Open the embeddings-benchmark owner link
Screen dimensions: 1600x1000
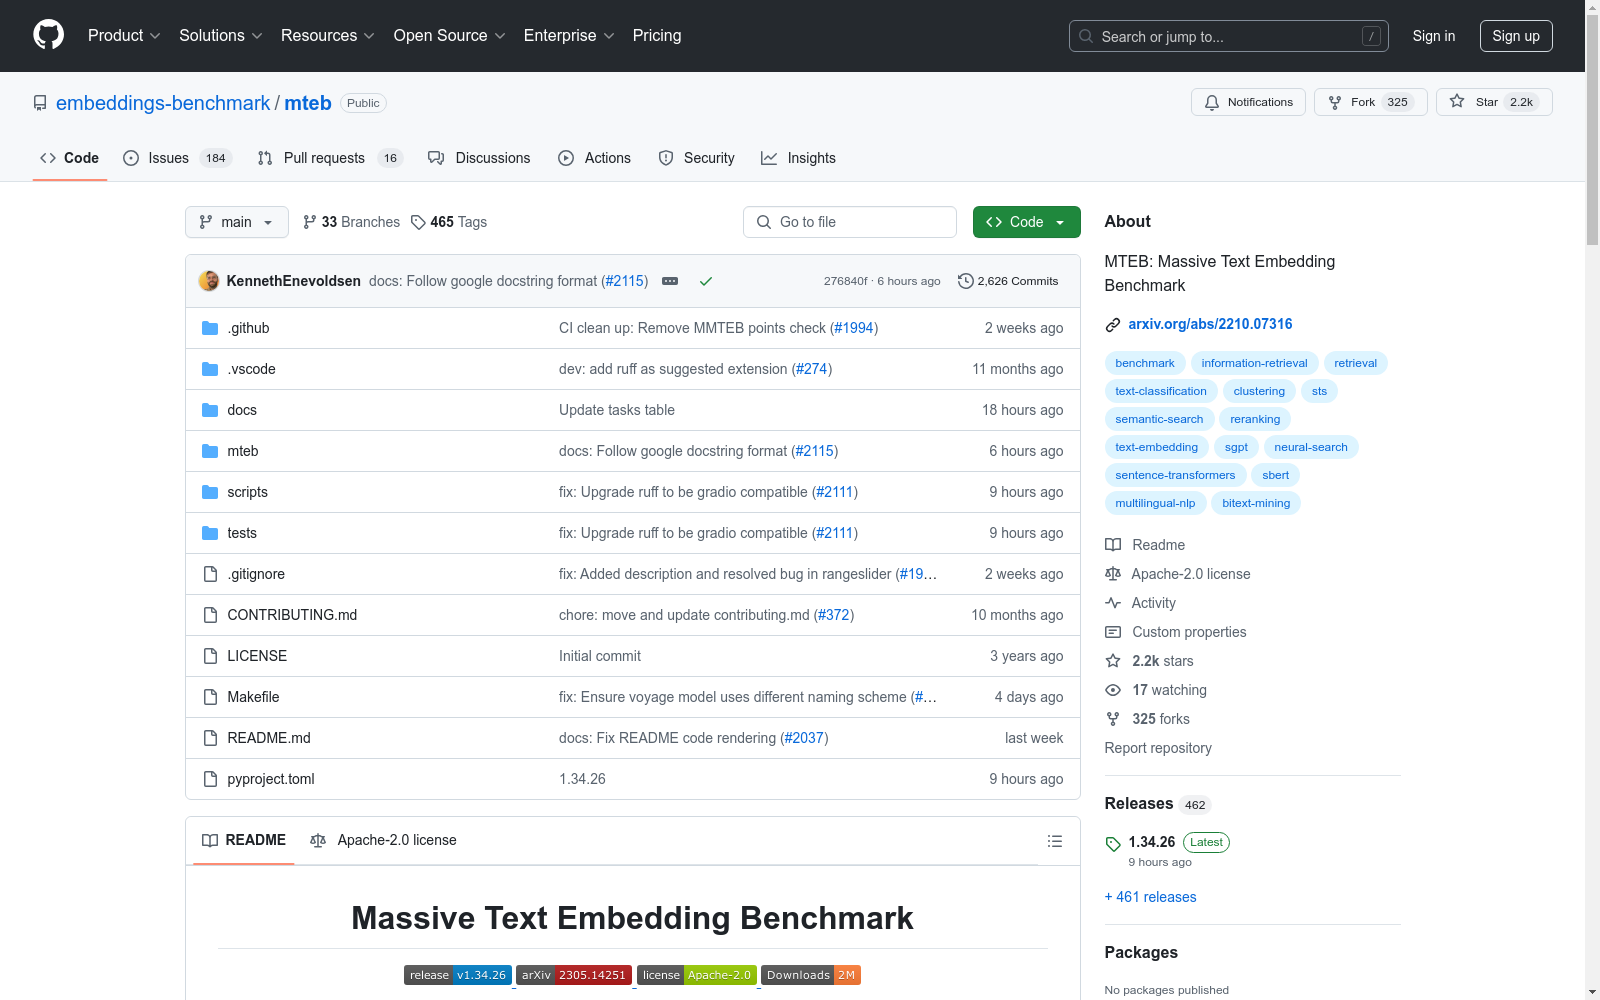(x=163, y=103)
